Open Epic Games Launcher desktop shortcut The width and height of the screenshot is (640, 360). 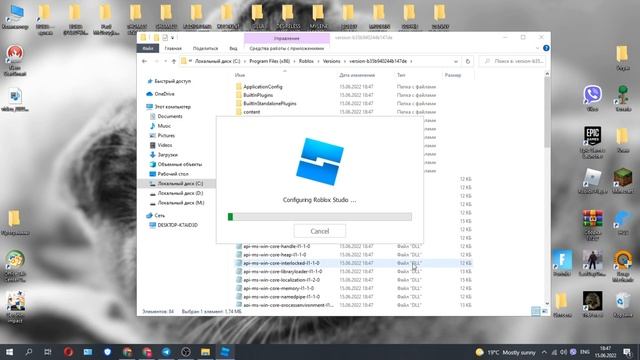pos(592,141)
